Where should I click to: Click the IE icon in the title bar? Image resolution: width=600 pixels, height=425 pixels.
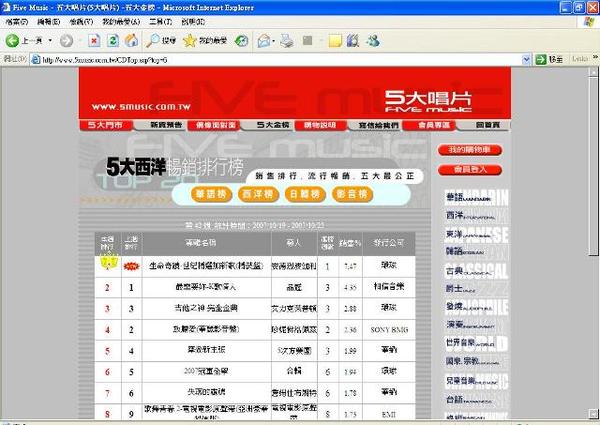click(x=6, y=7)
